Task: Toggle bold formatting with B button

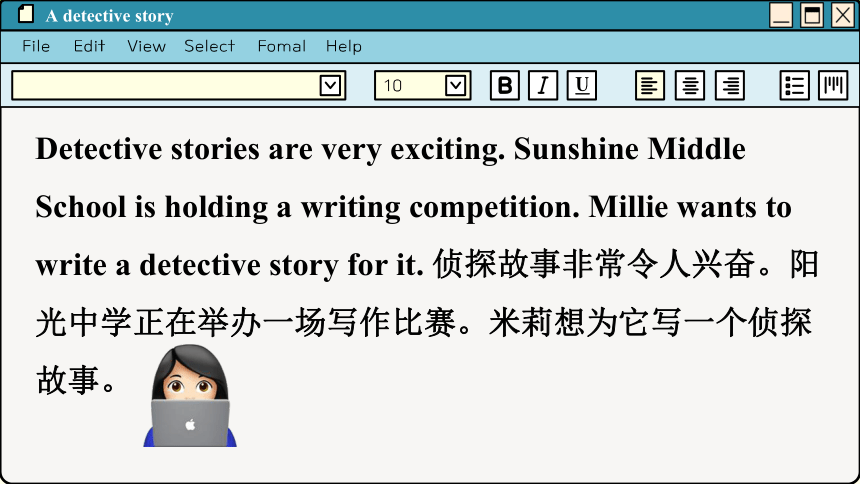Action: (x=505, y=85)
